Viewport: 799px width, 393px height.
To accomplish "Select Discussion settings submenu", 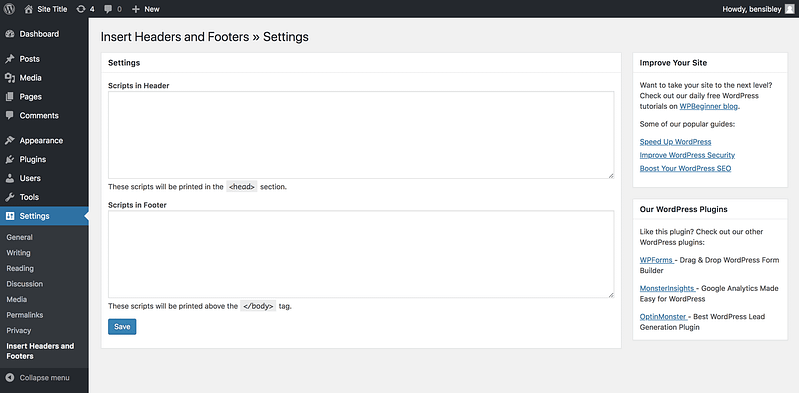I will (x=24, y=284).
